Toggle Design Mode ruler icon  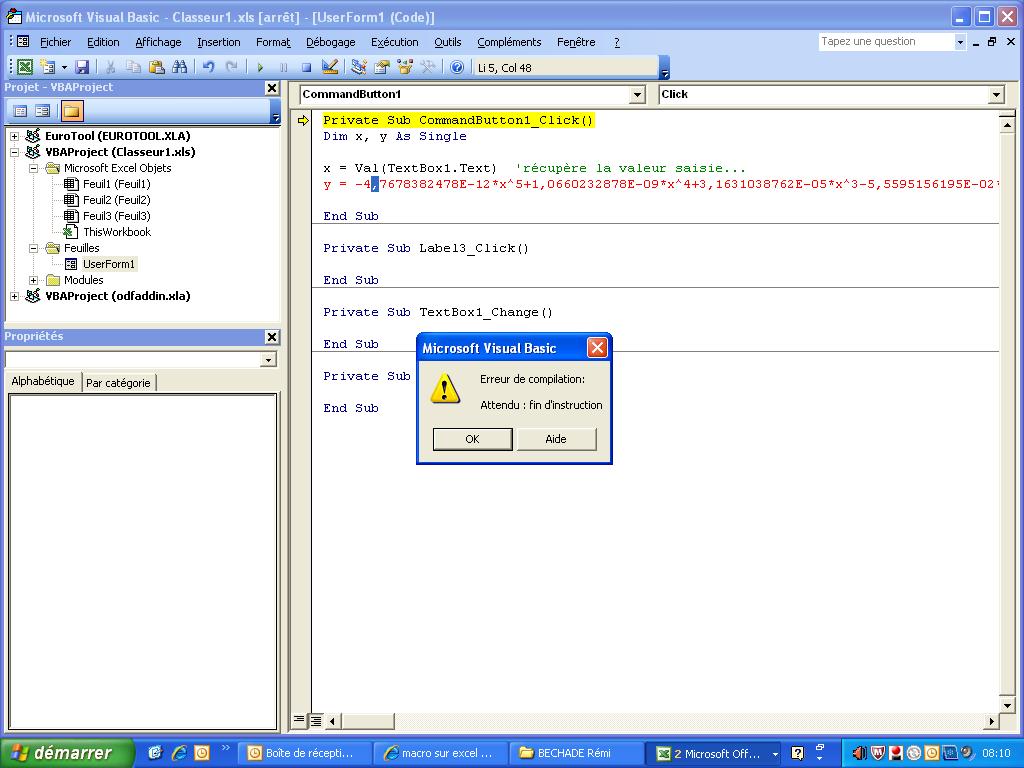330,67
